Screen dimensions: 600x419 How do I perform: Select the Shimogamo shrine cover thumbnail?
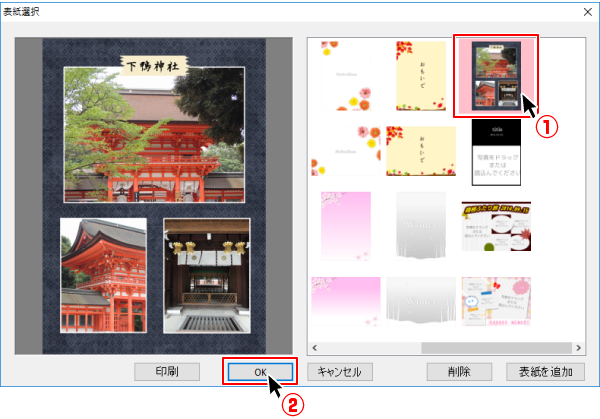(496, 75)
